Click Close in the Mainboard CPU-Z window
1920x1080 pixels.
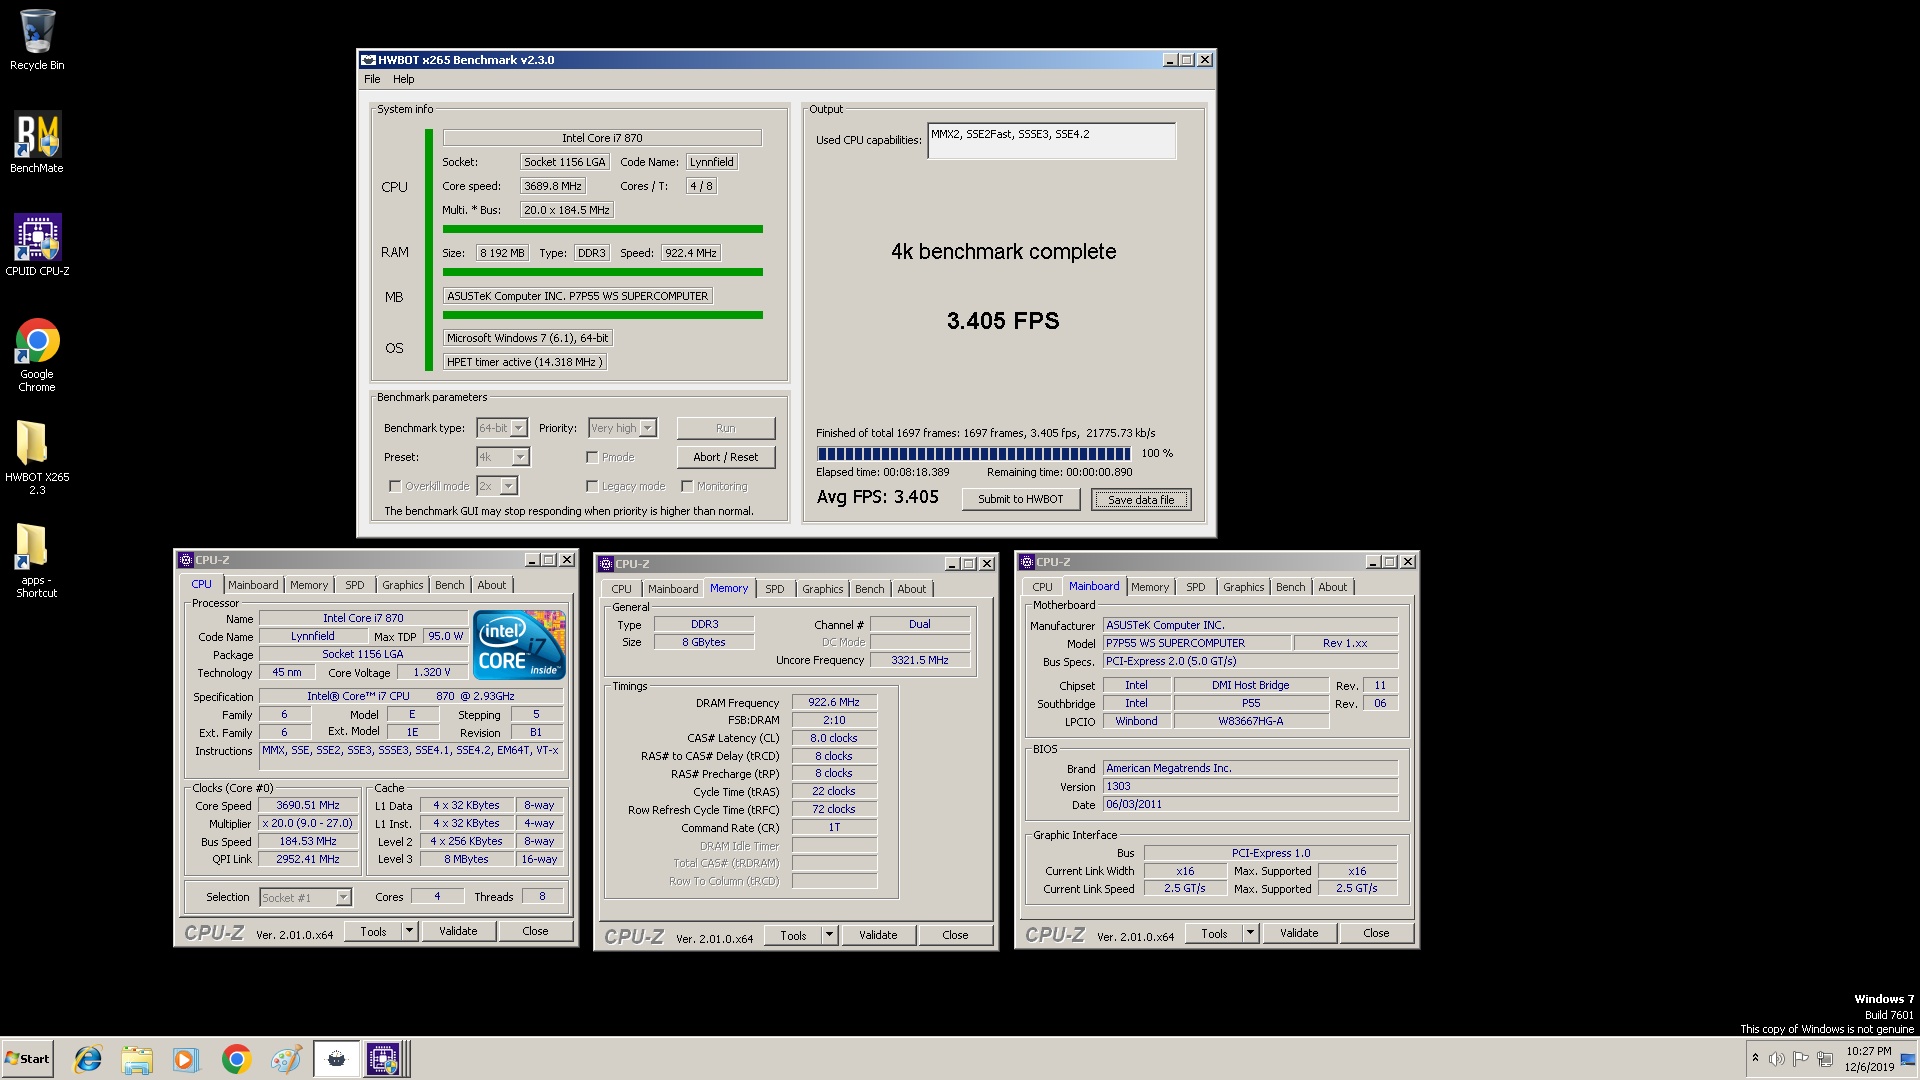(1376, 933)
